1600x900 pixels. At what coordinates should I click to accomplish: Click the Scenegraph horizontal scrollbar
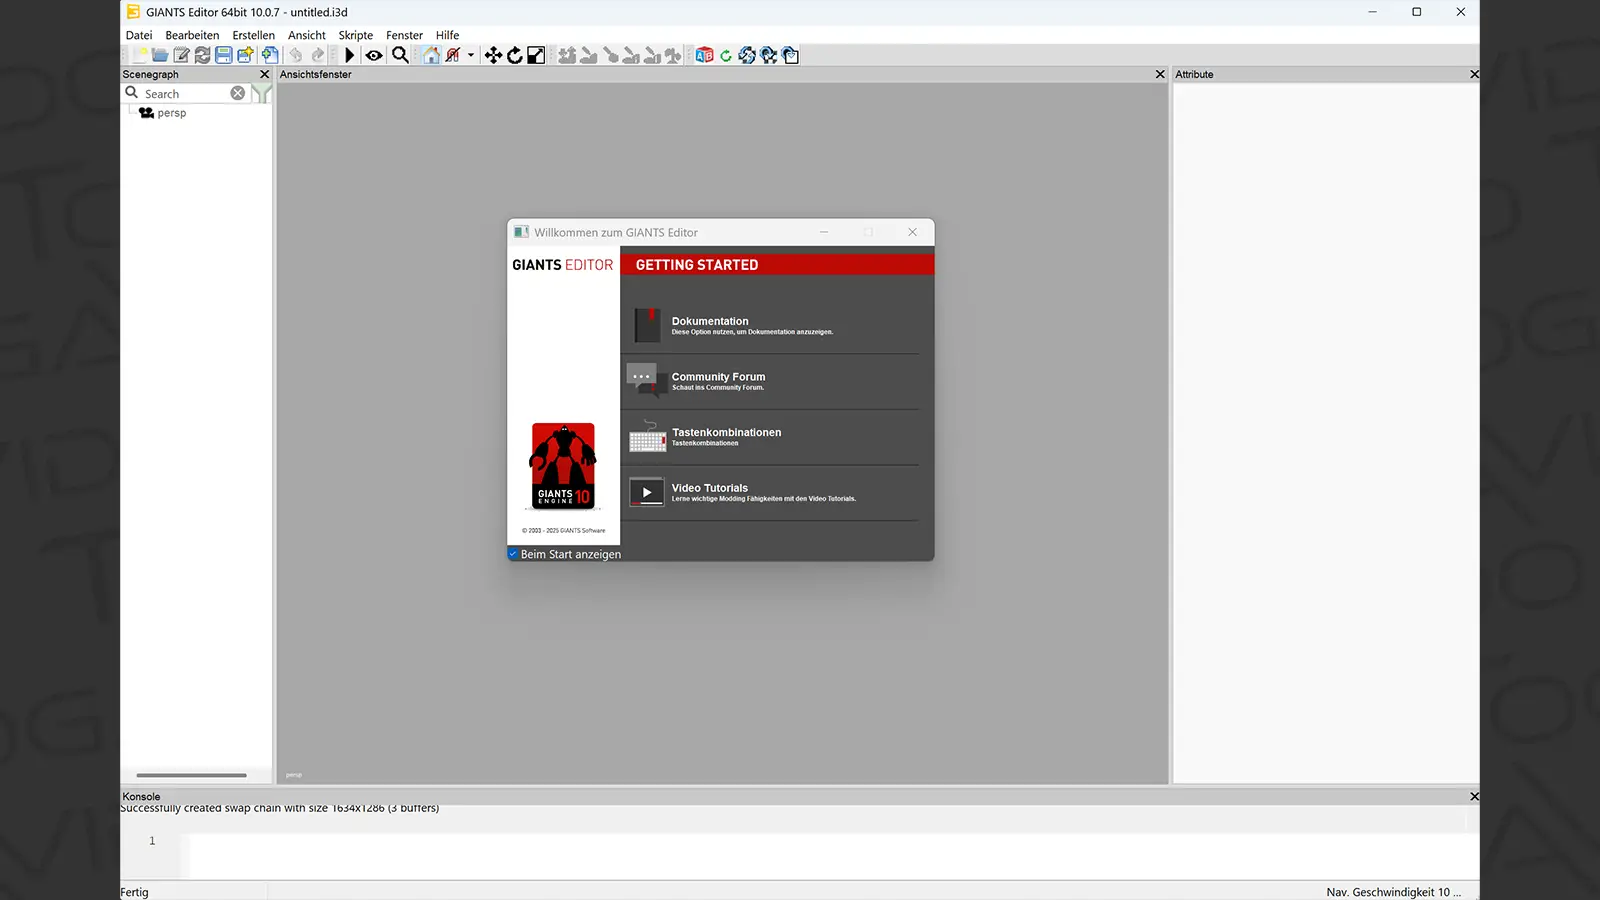(191, 775)
